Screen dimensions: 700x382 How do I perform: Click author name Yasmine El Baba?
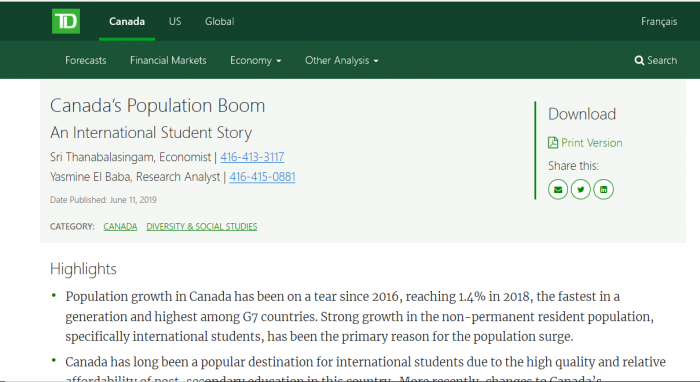pyautogui.click(x=90, y=177)
